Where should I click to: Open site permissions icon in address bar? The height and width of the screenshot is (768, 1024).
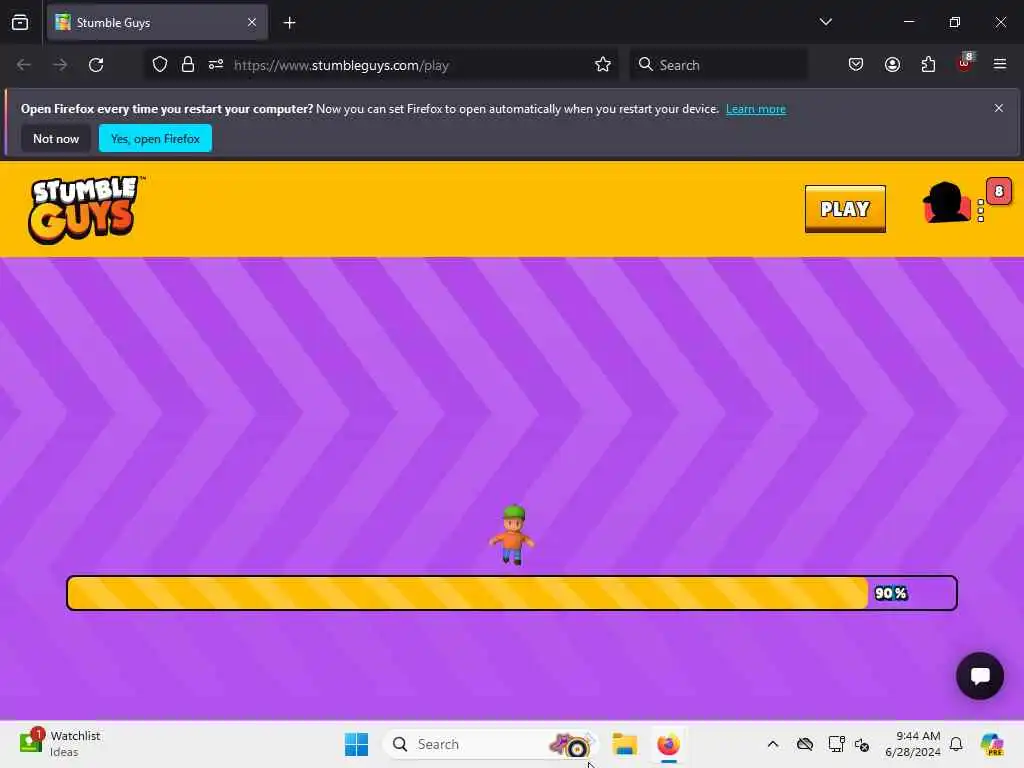coord(216,65)
